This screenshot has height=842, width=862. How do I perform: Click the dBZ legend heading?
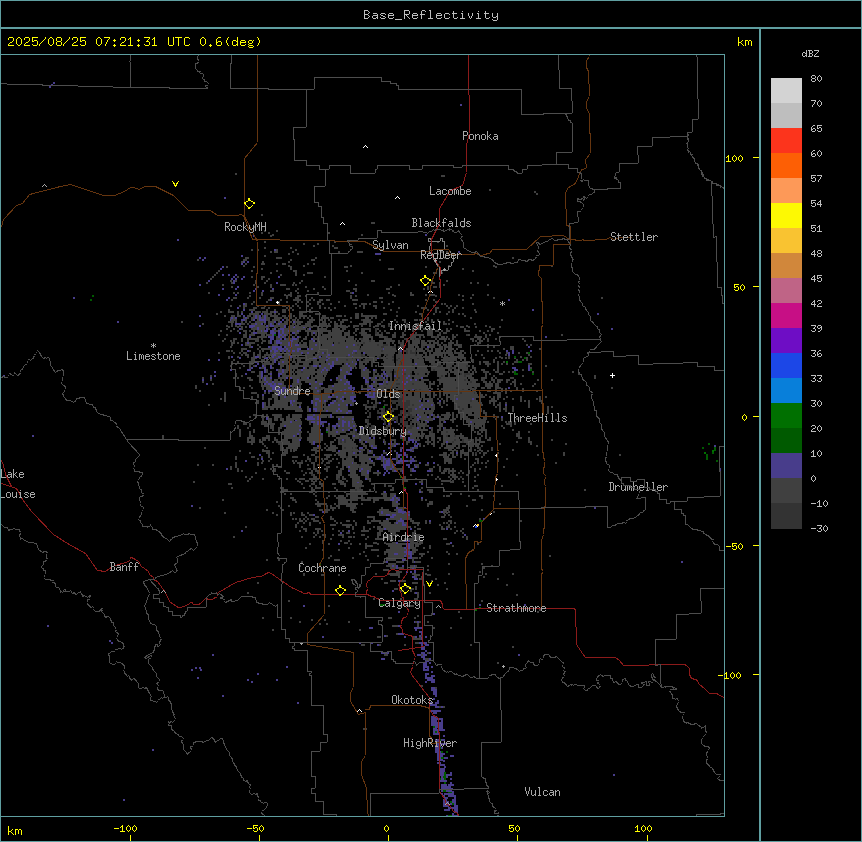(810, 53)
